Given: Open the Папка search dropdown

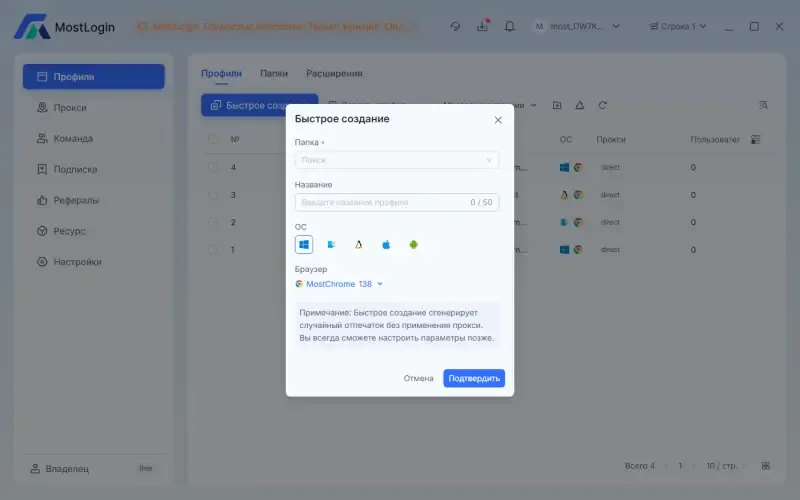Looking at the screenshot, I should pos(396,160).
